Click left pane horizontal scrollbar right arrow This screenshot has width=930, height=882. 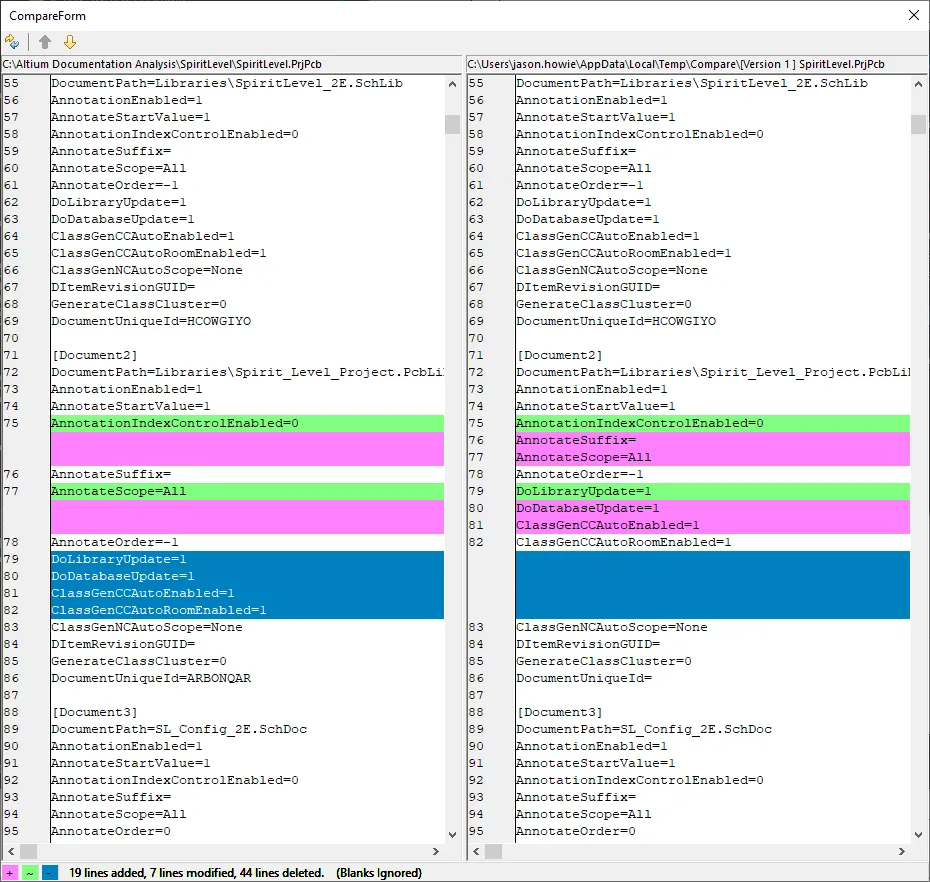435,852
